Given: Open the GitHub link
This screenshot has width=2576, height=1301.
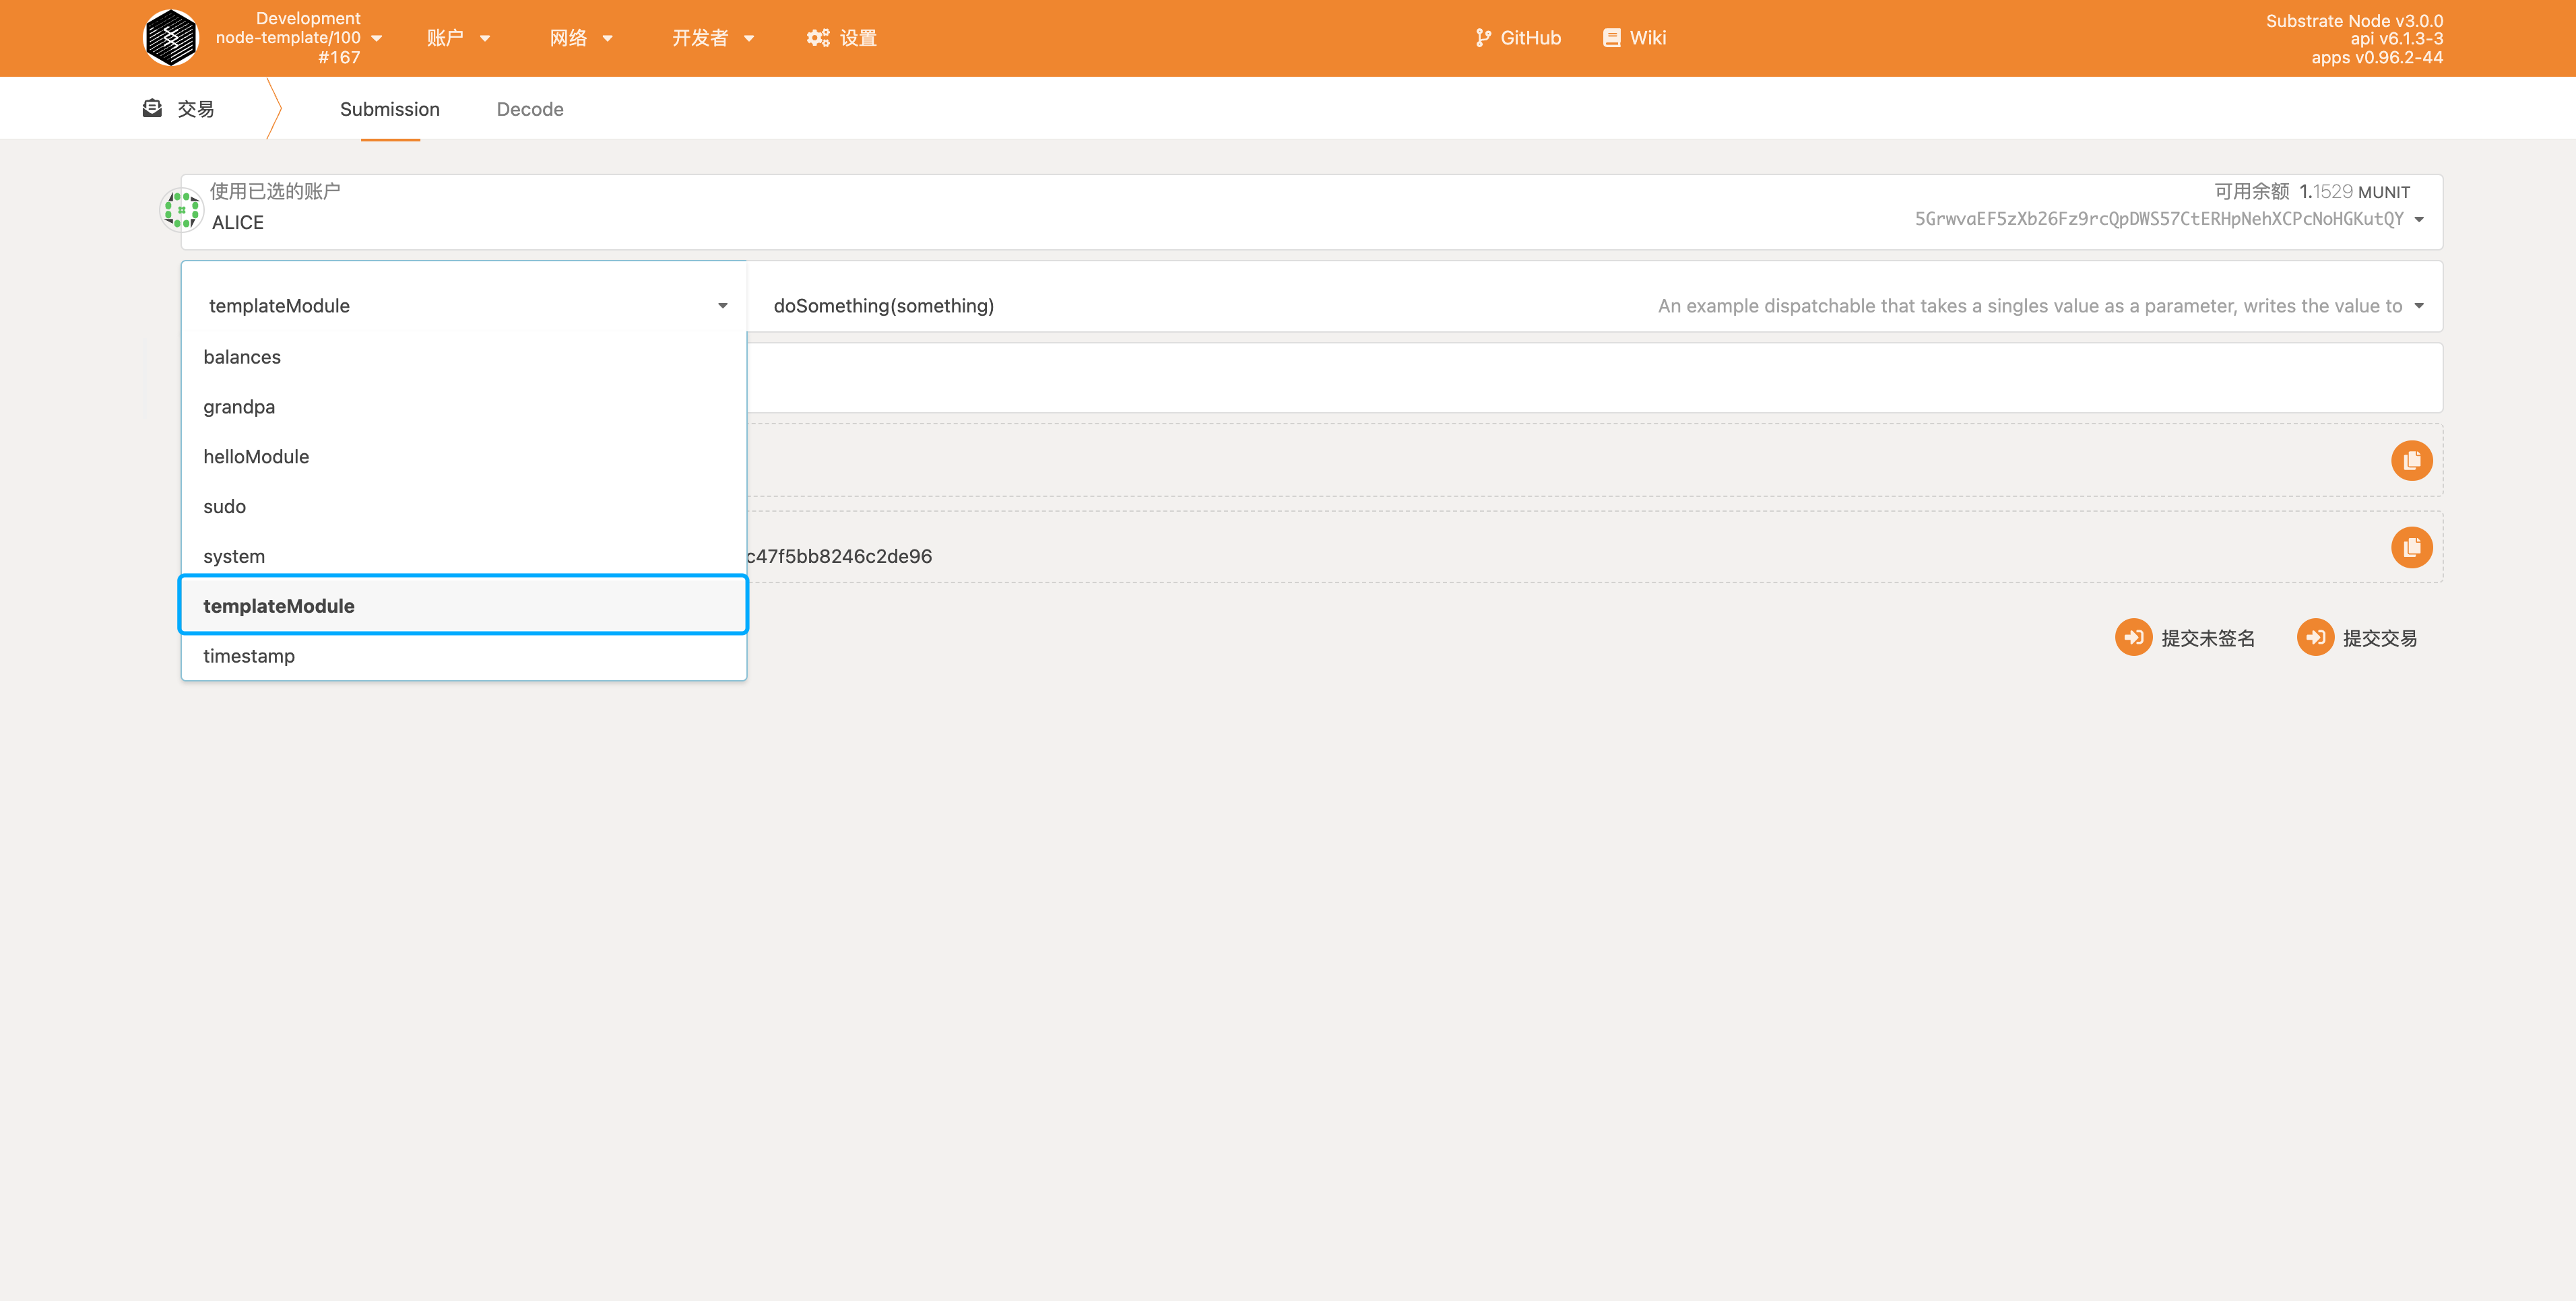Looking at the screenshot, I should [1518, 38].
